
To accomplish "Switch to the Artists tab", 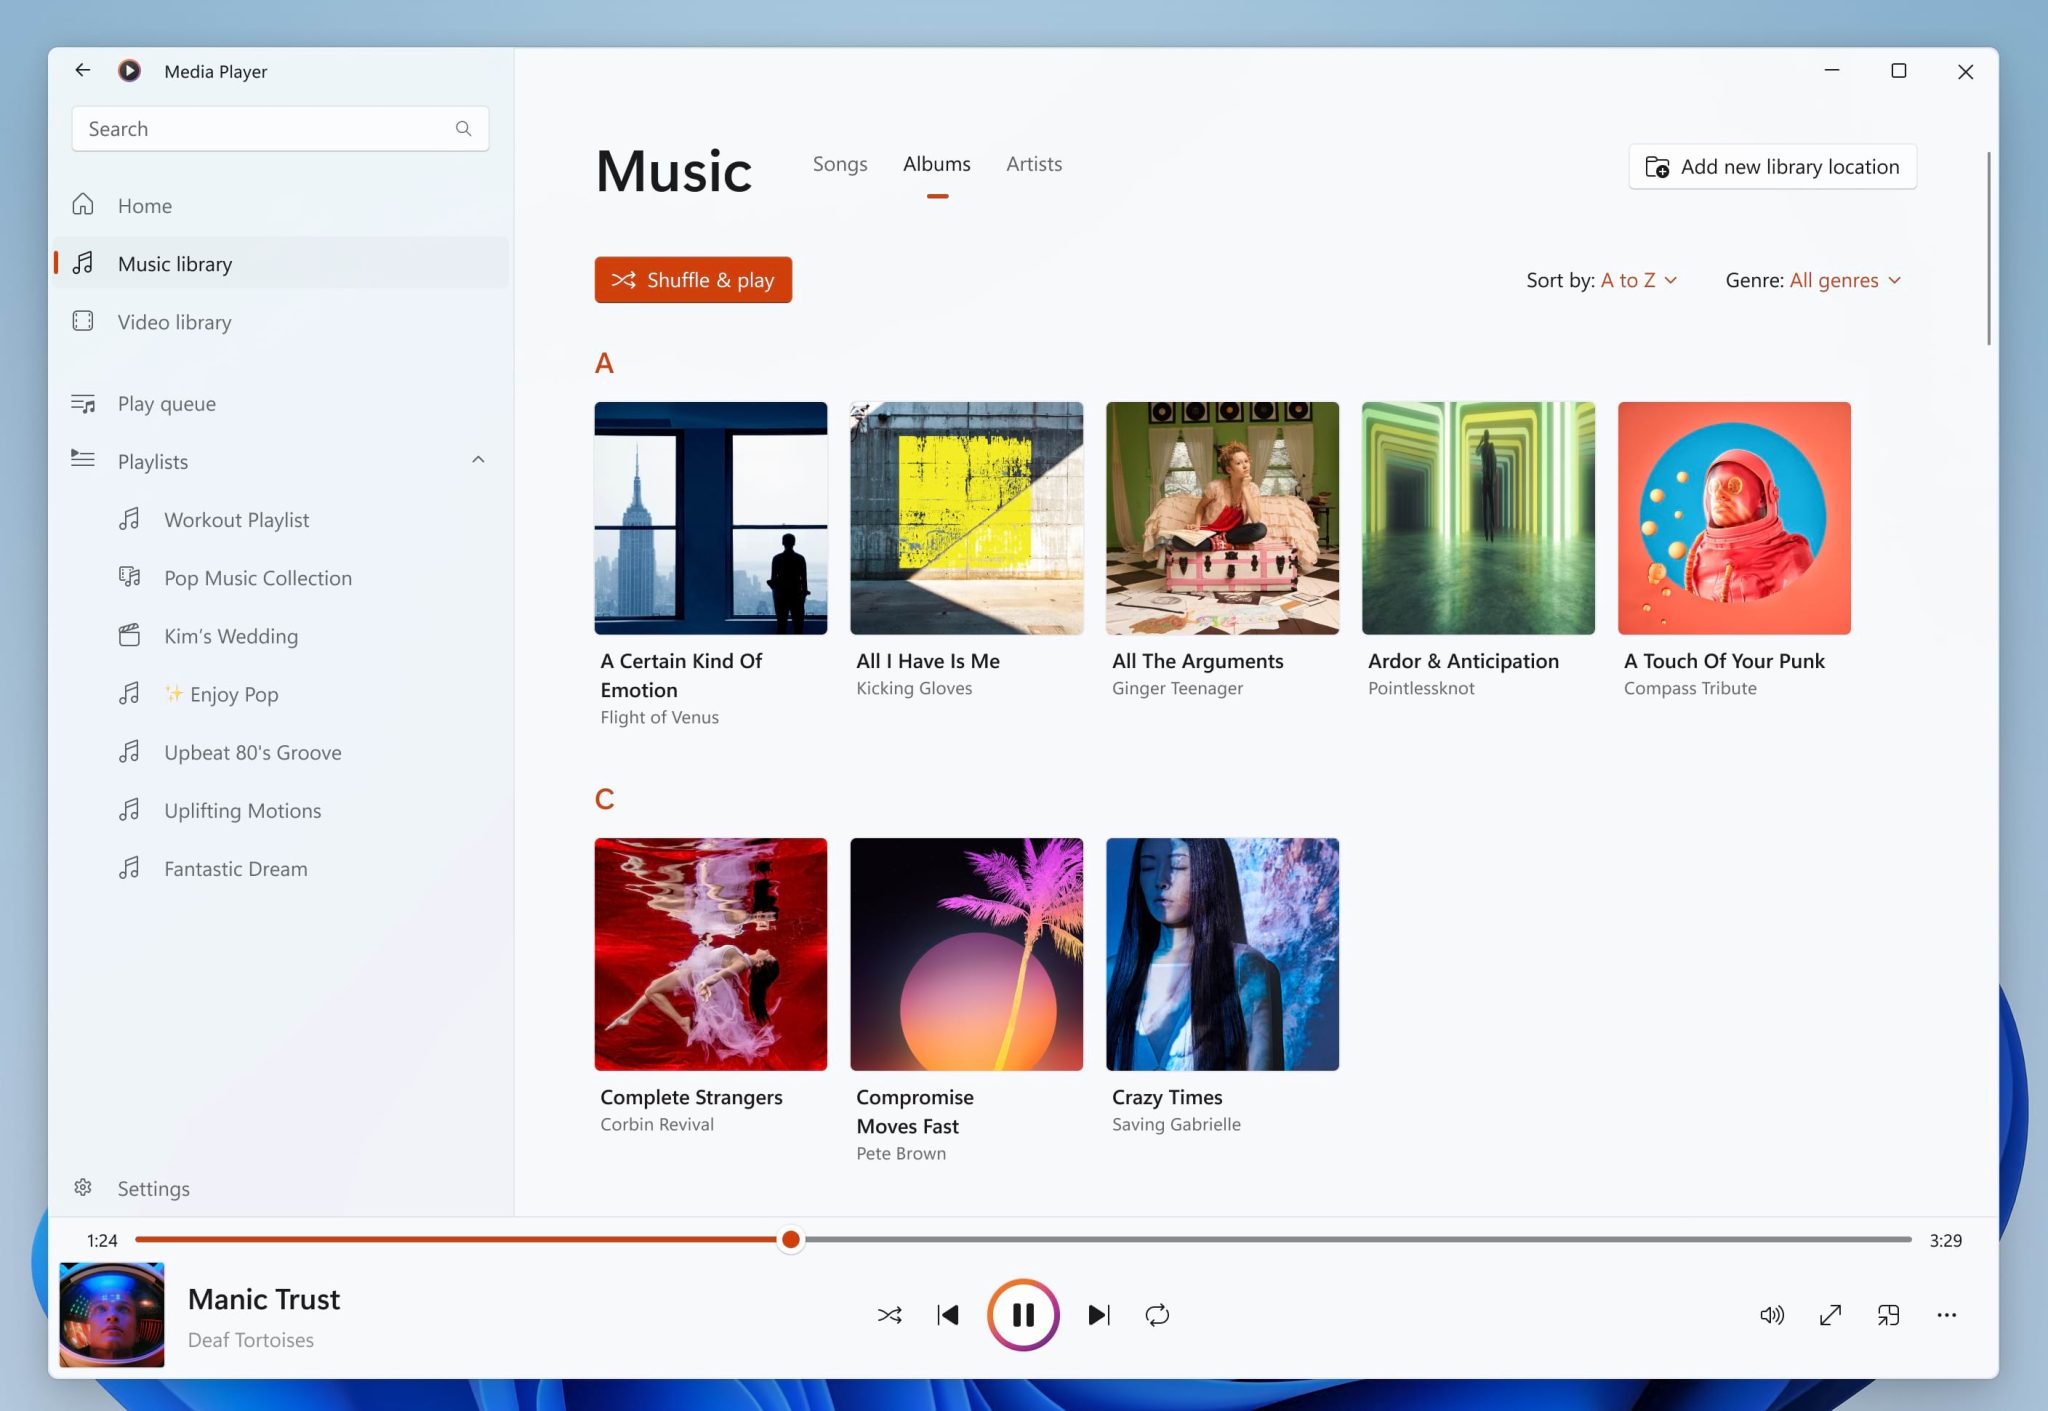I will pyautogui.click(x=1033, y=164).
